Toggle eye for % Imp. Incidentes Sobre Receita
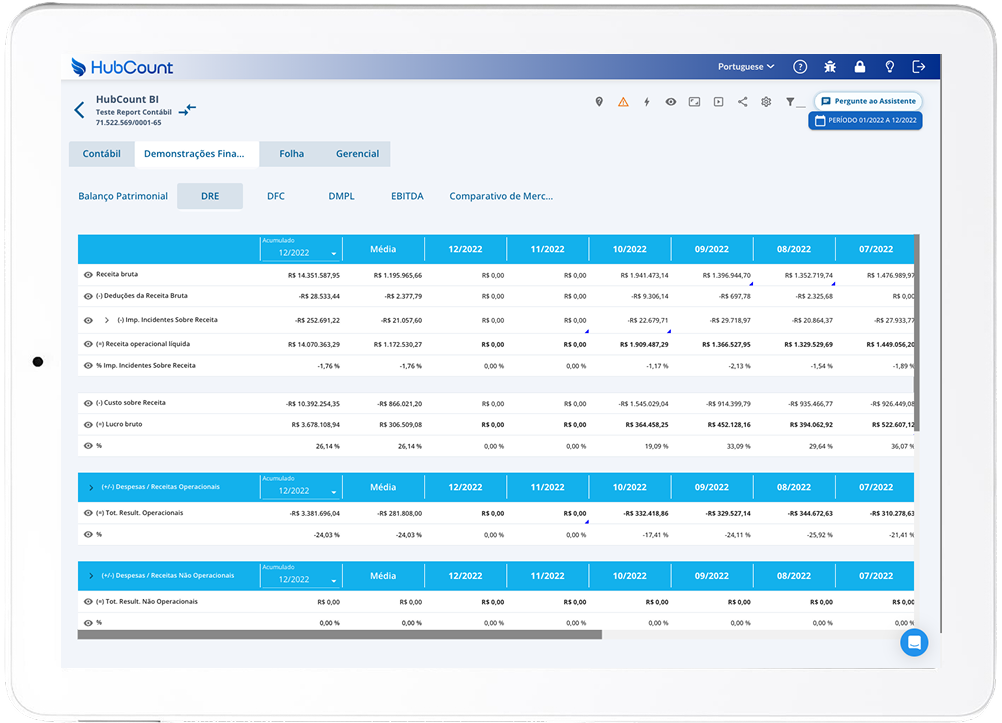Screen dimensions: 1002x723 (x=88, y=366)
